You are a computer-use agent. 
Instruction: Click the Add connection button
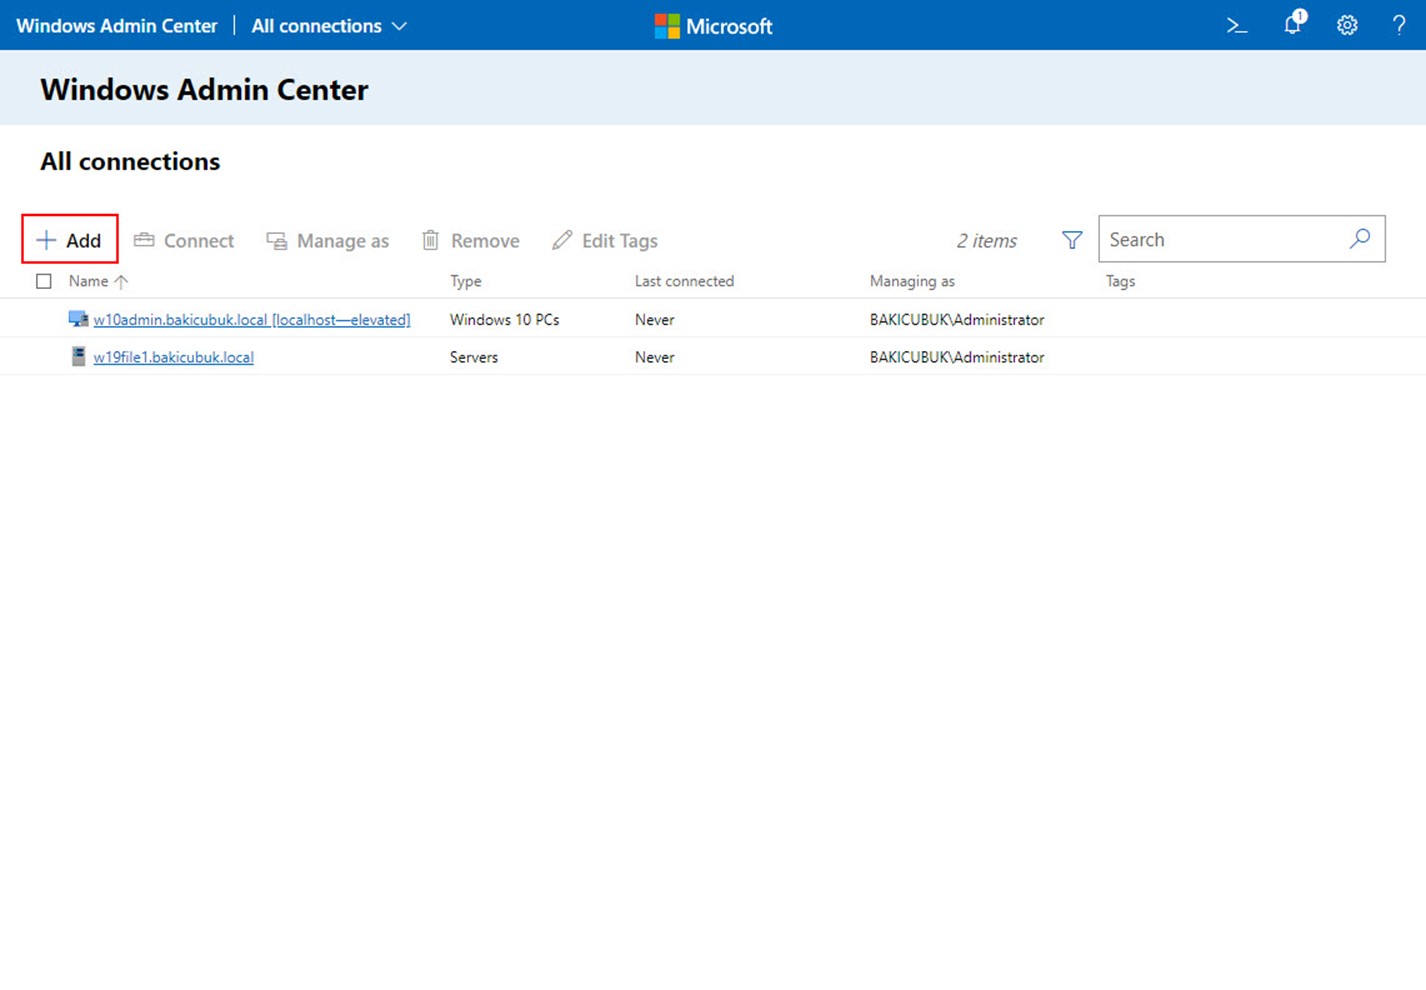coord(70,240)
